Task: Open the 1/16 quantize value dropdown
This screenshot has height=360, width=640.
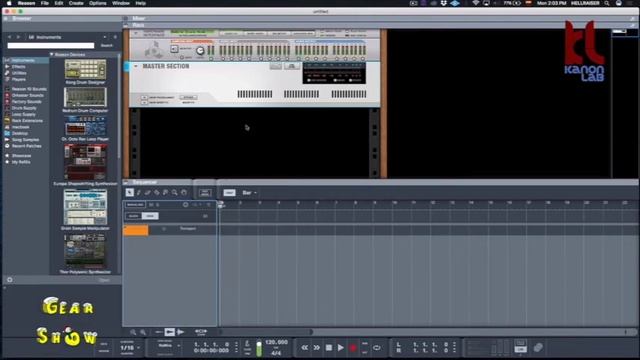Action: [x=130, y=348]
